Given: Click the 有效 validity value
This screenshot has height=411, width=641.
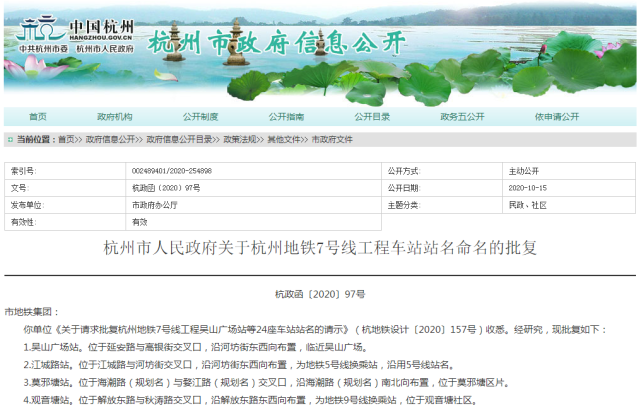Looking at the screenshot, I should 139,222.
